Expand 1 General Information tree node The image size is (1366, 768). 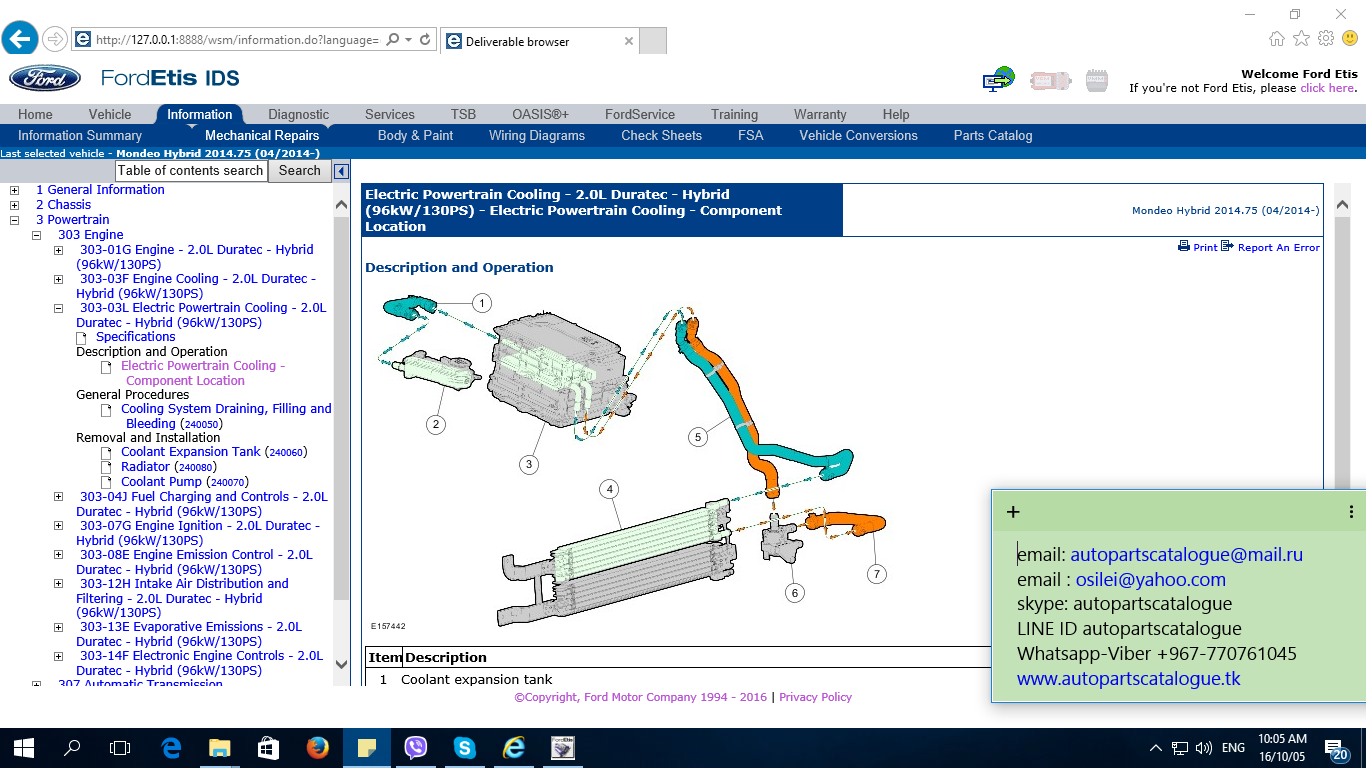[14, 190]
